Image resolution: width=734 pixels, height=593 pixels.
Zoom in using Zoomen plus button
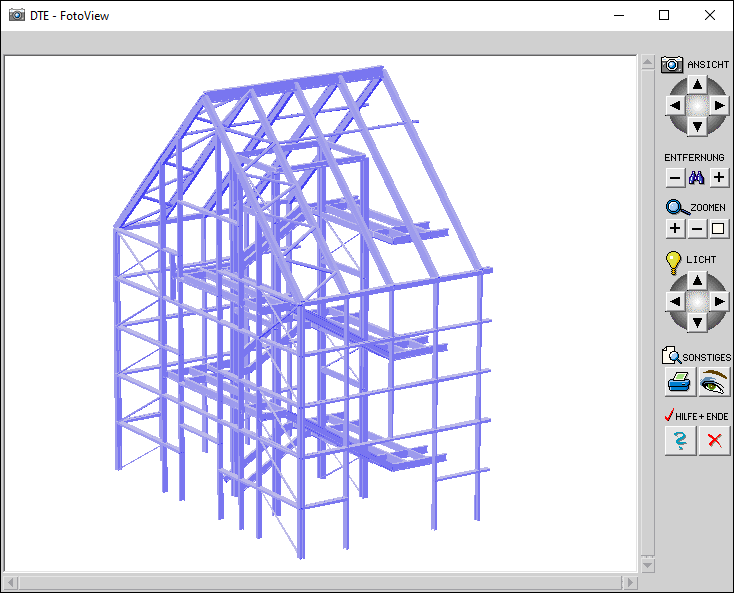(675, 229)
